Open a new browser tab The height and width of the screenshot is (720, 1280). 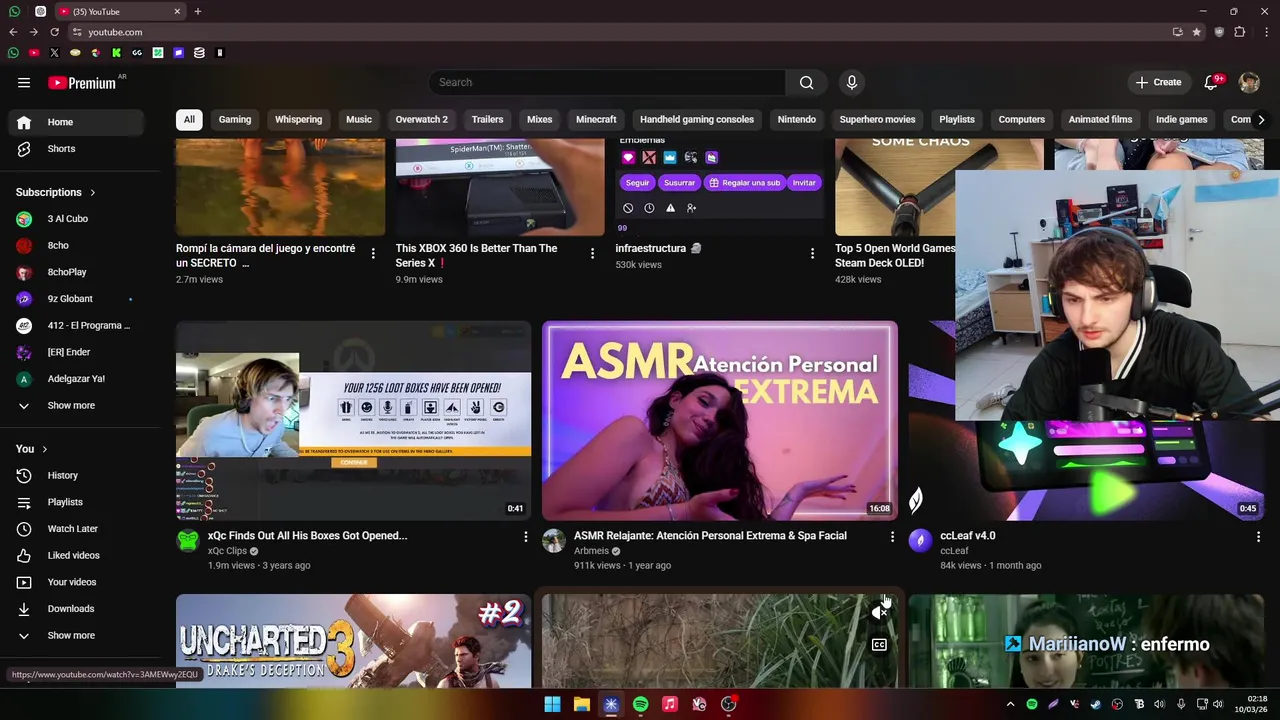[198, 11]
